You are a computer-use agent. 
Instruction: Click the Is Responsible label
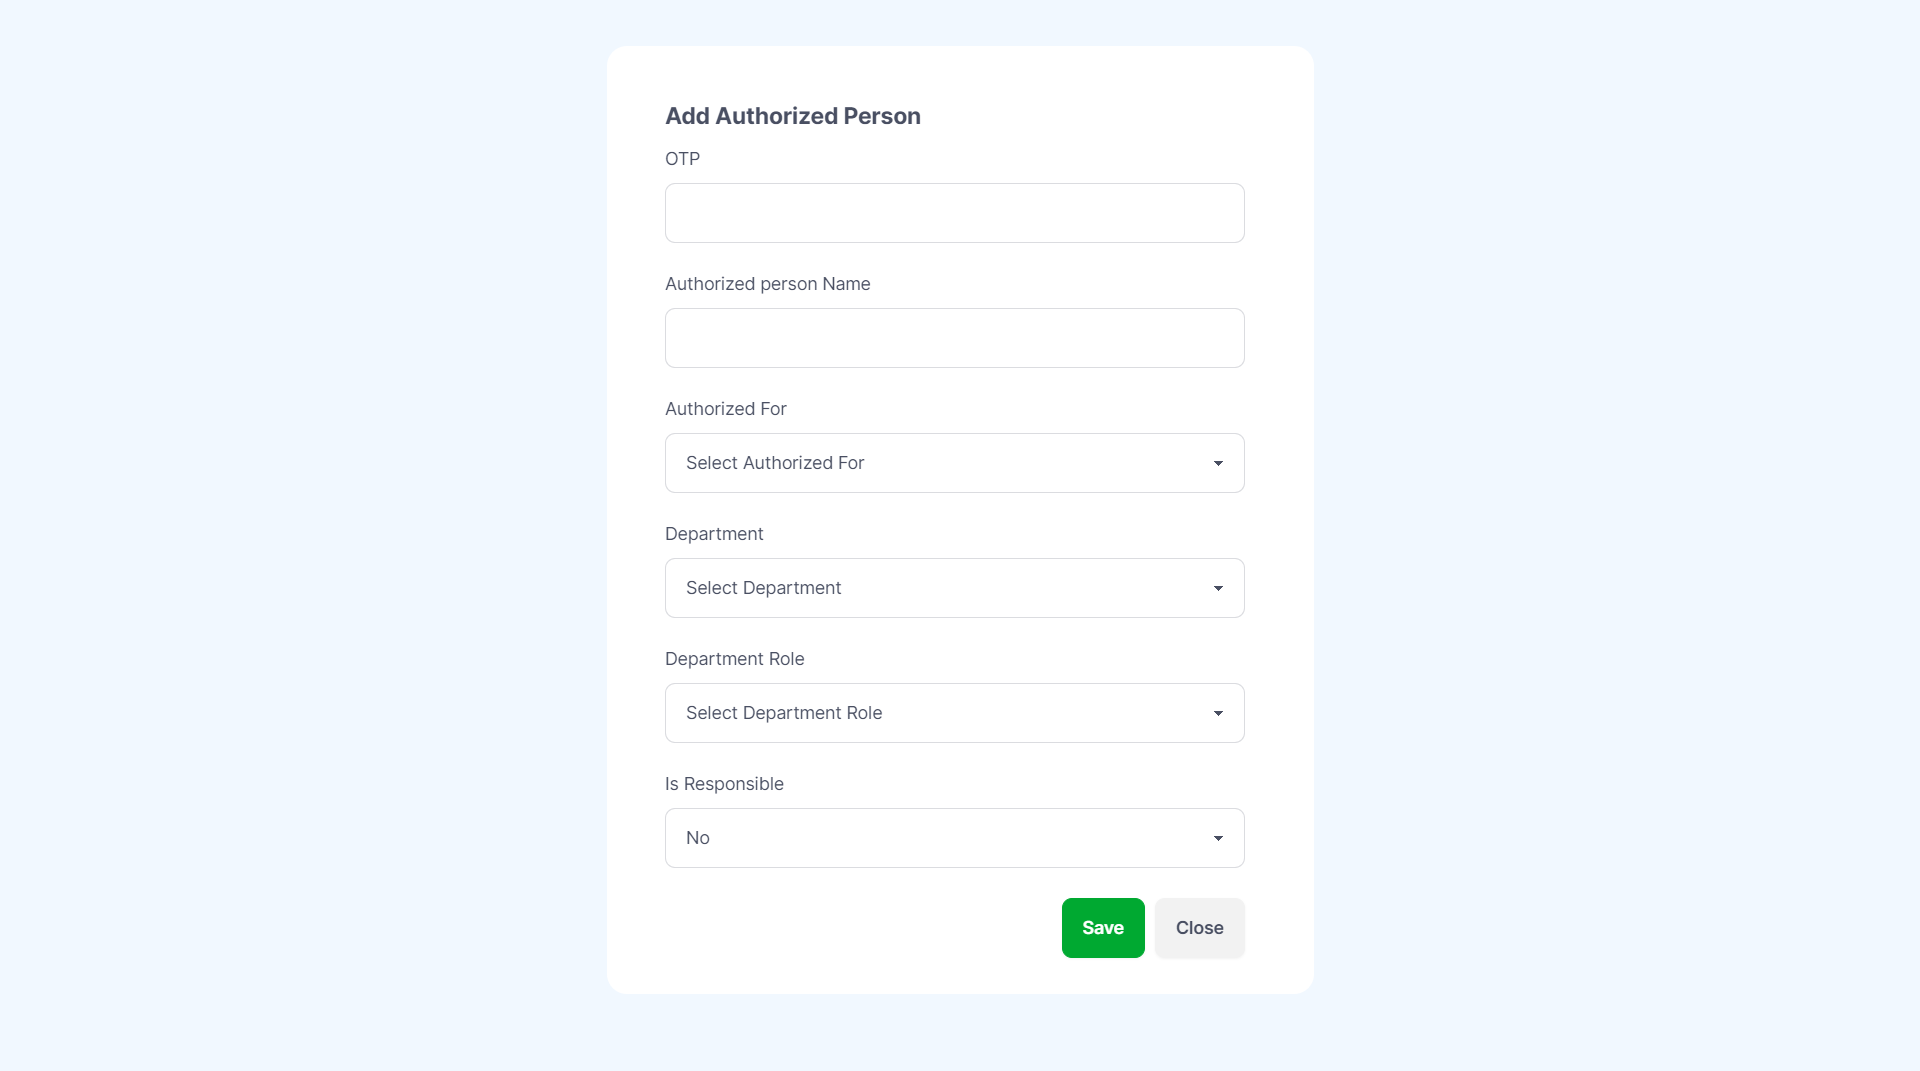tap(724, 783)
